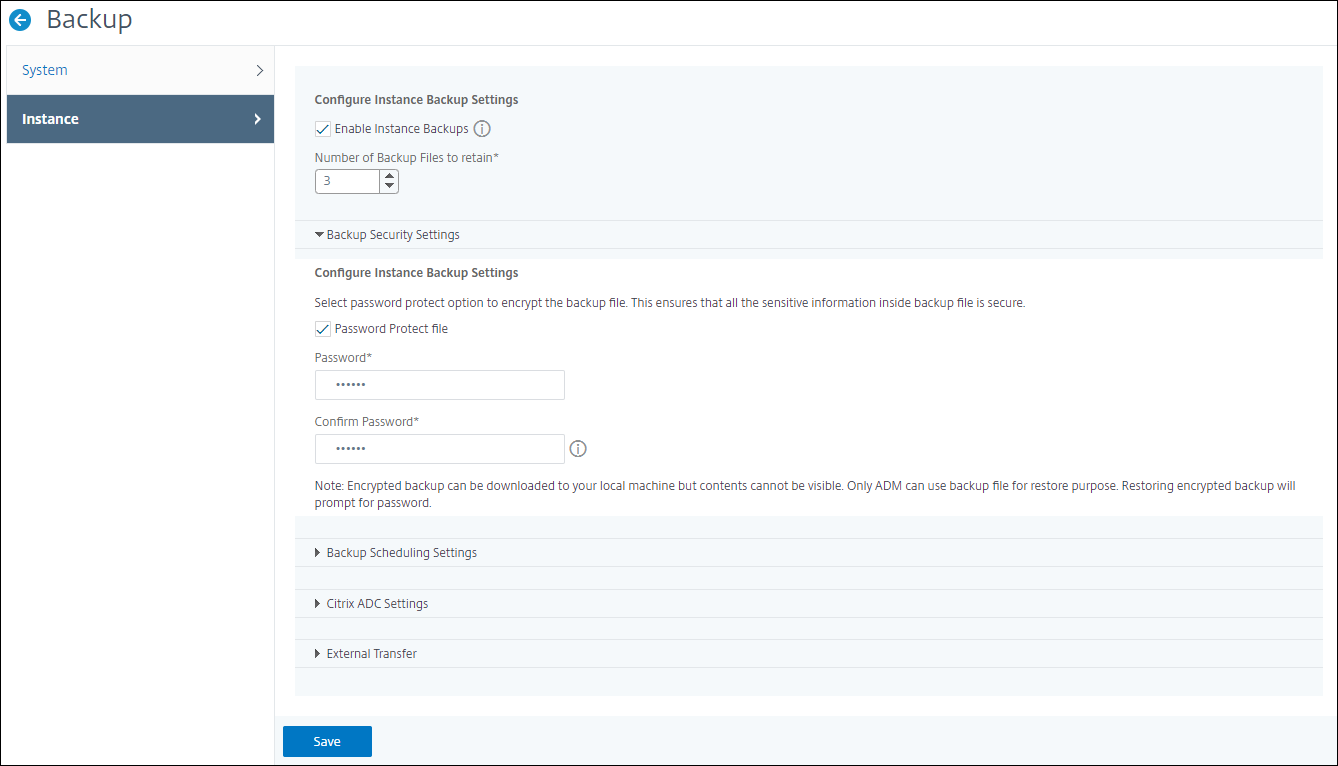Click the Password input field

click(x=440, y=385)
